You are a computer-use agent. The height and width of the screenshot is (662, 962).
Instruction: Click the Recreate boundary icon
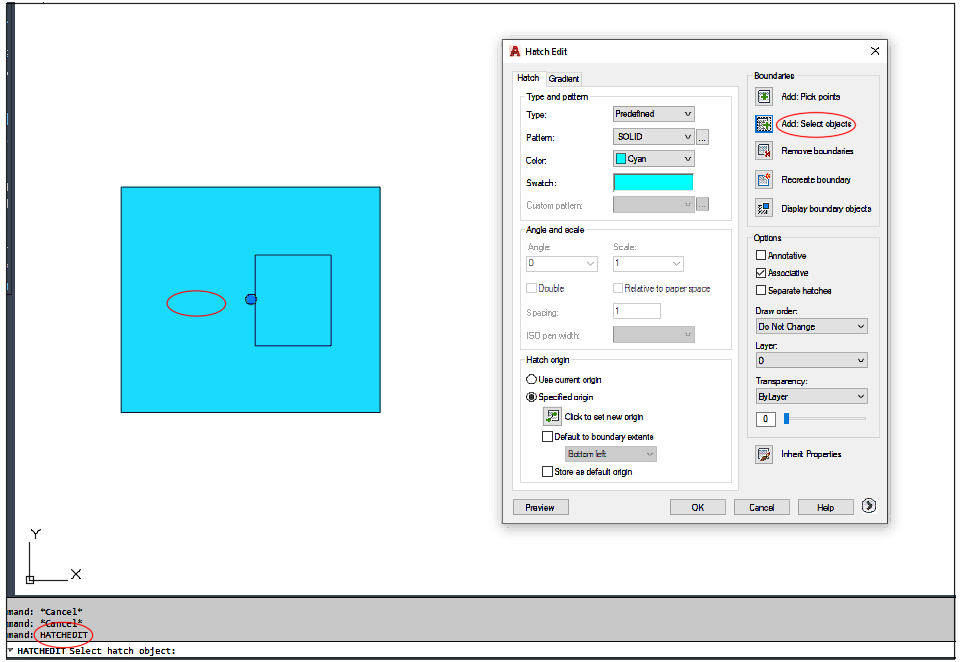pyautogui.click(x=764, y=180)
